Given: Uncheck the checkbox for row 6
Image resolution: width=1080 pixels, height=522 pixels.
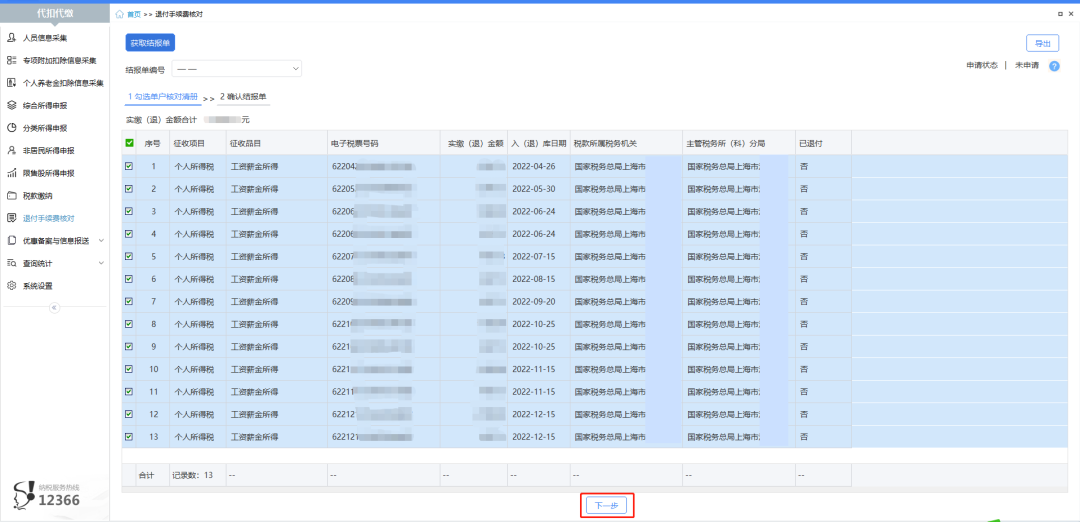Looking at the screenshot, I should pos(129,279).
